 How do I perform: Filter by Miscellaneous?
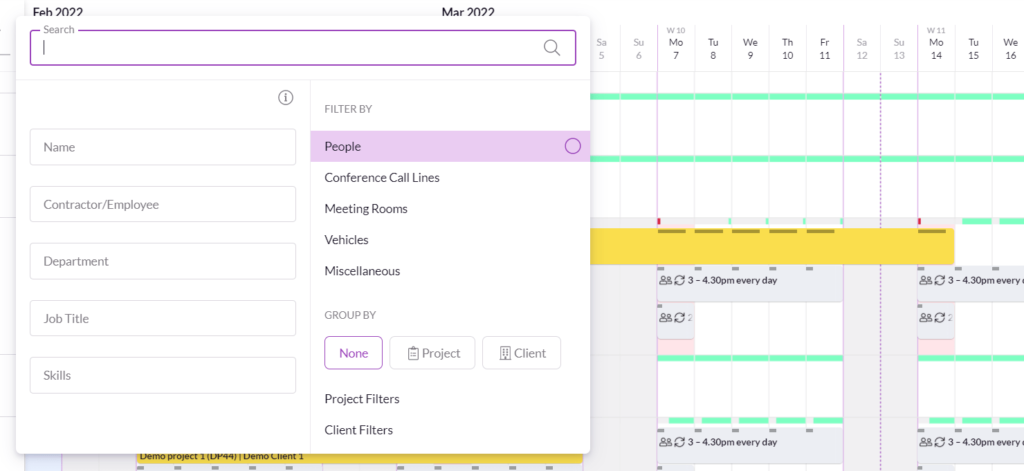[x=362, y=271]
